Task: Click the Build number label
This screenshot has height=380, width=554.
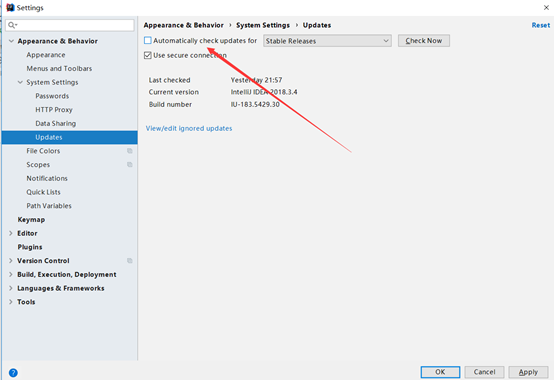Action: [170, 105]
